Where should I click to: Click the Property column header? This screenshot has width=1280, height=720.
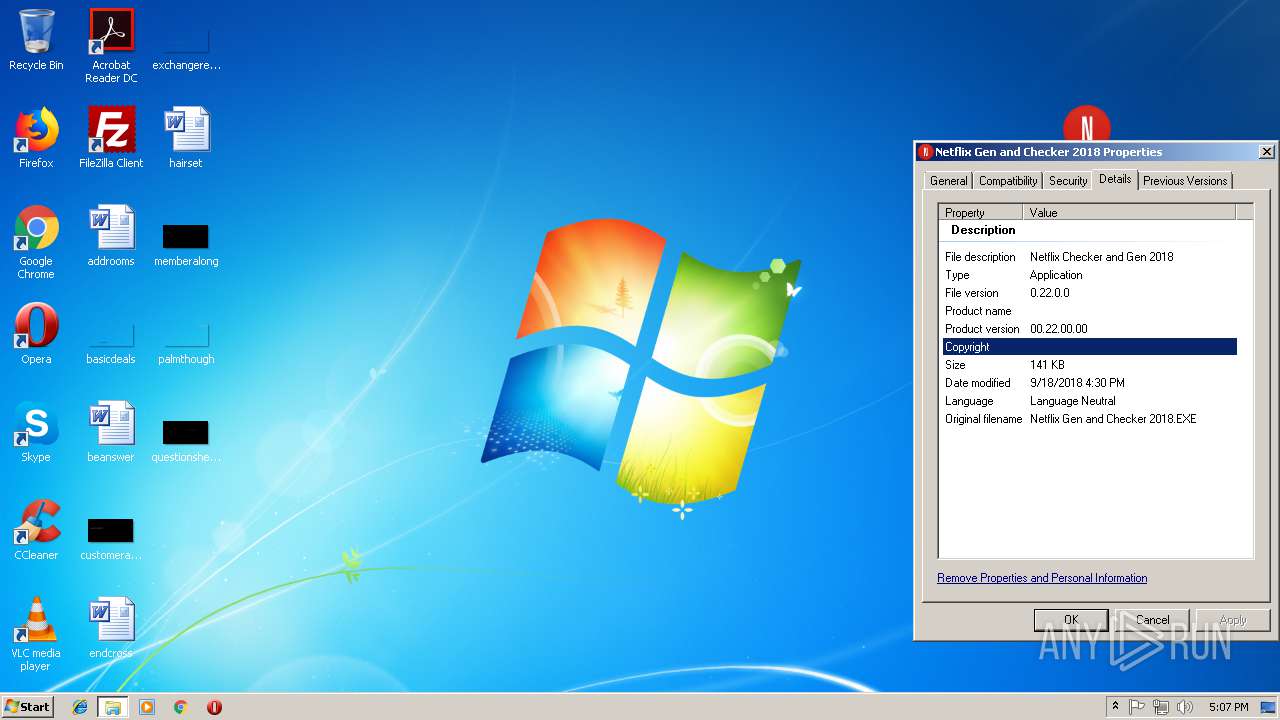981,212
